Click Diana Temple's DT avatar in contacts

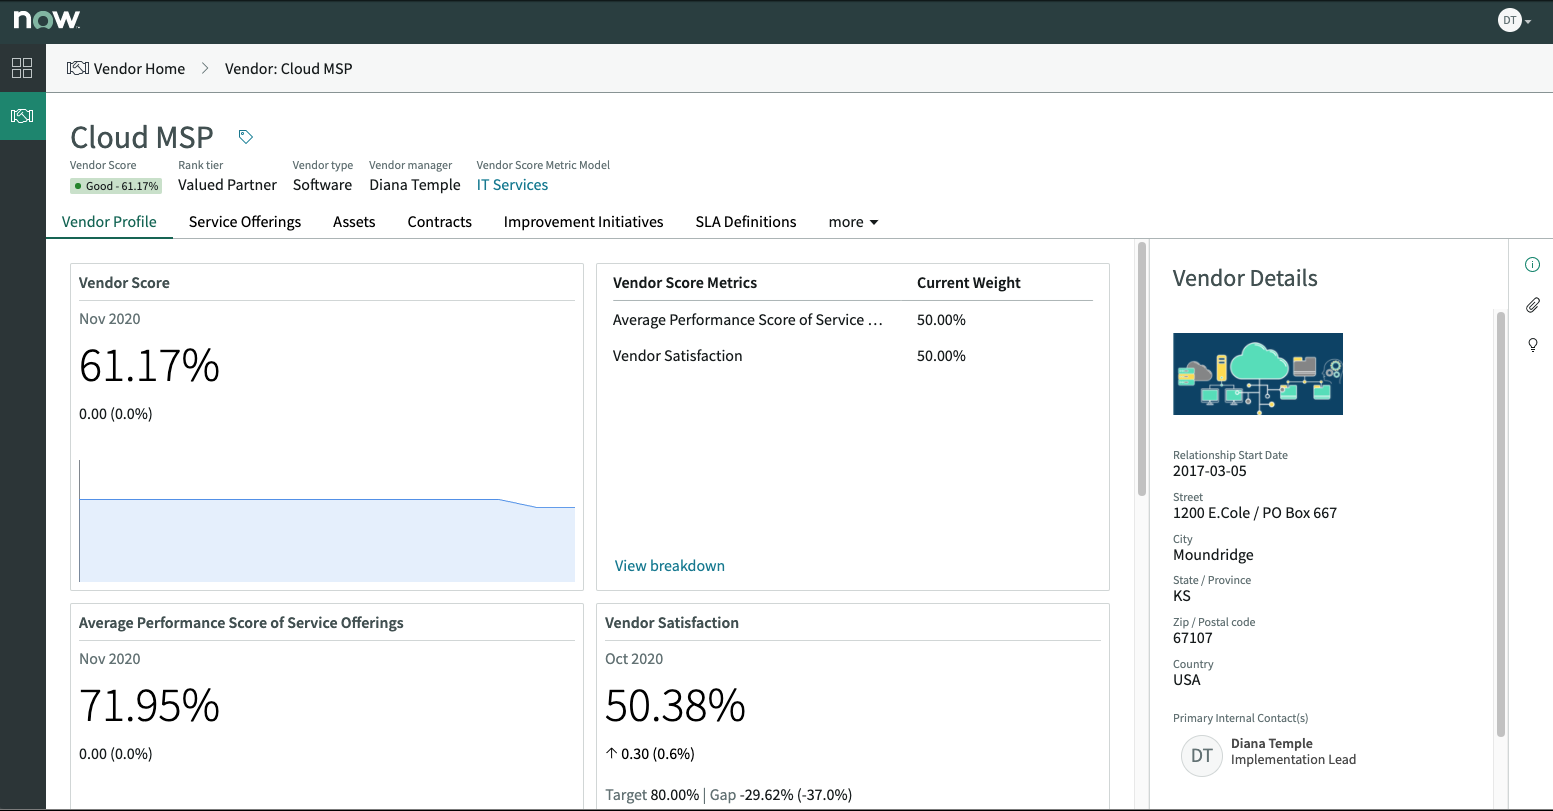click(1201, 756)
